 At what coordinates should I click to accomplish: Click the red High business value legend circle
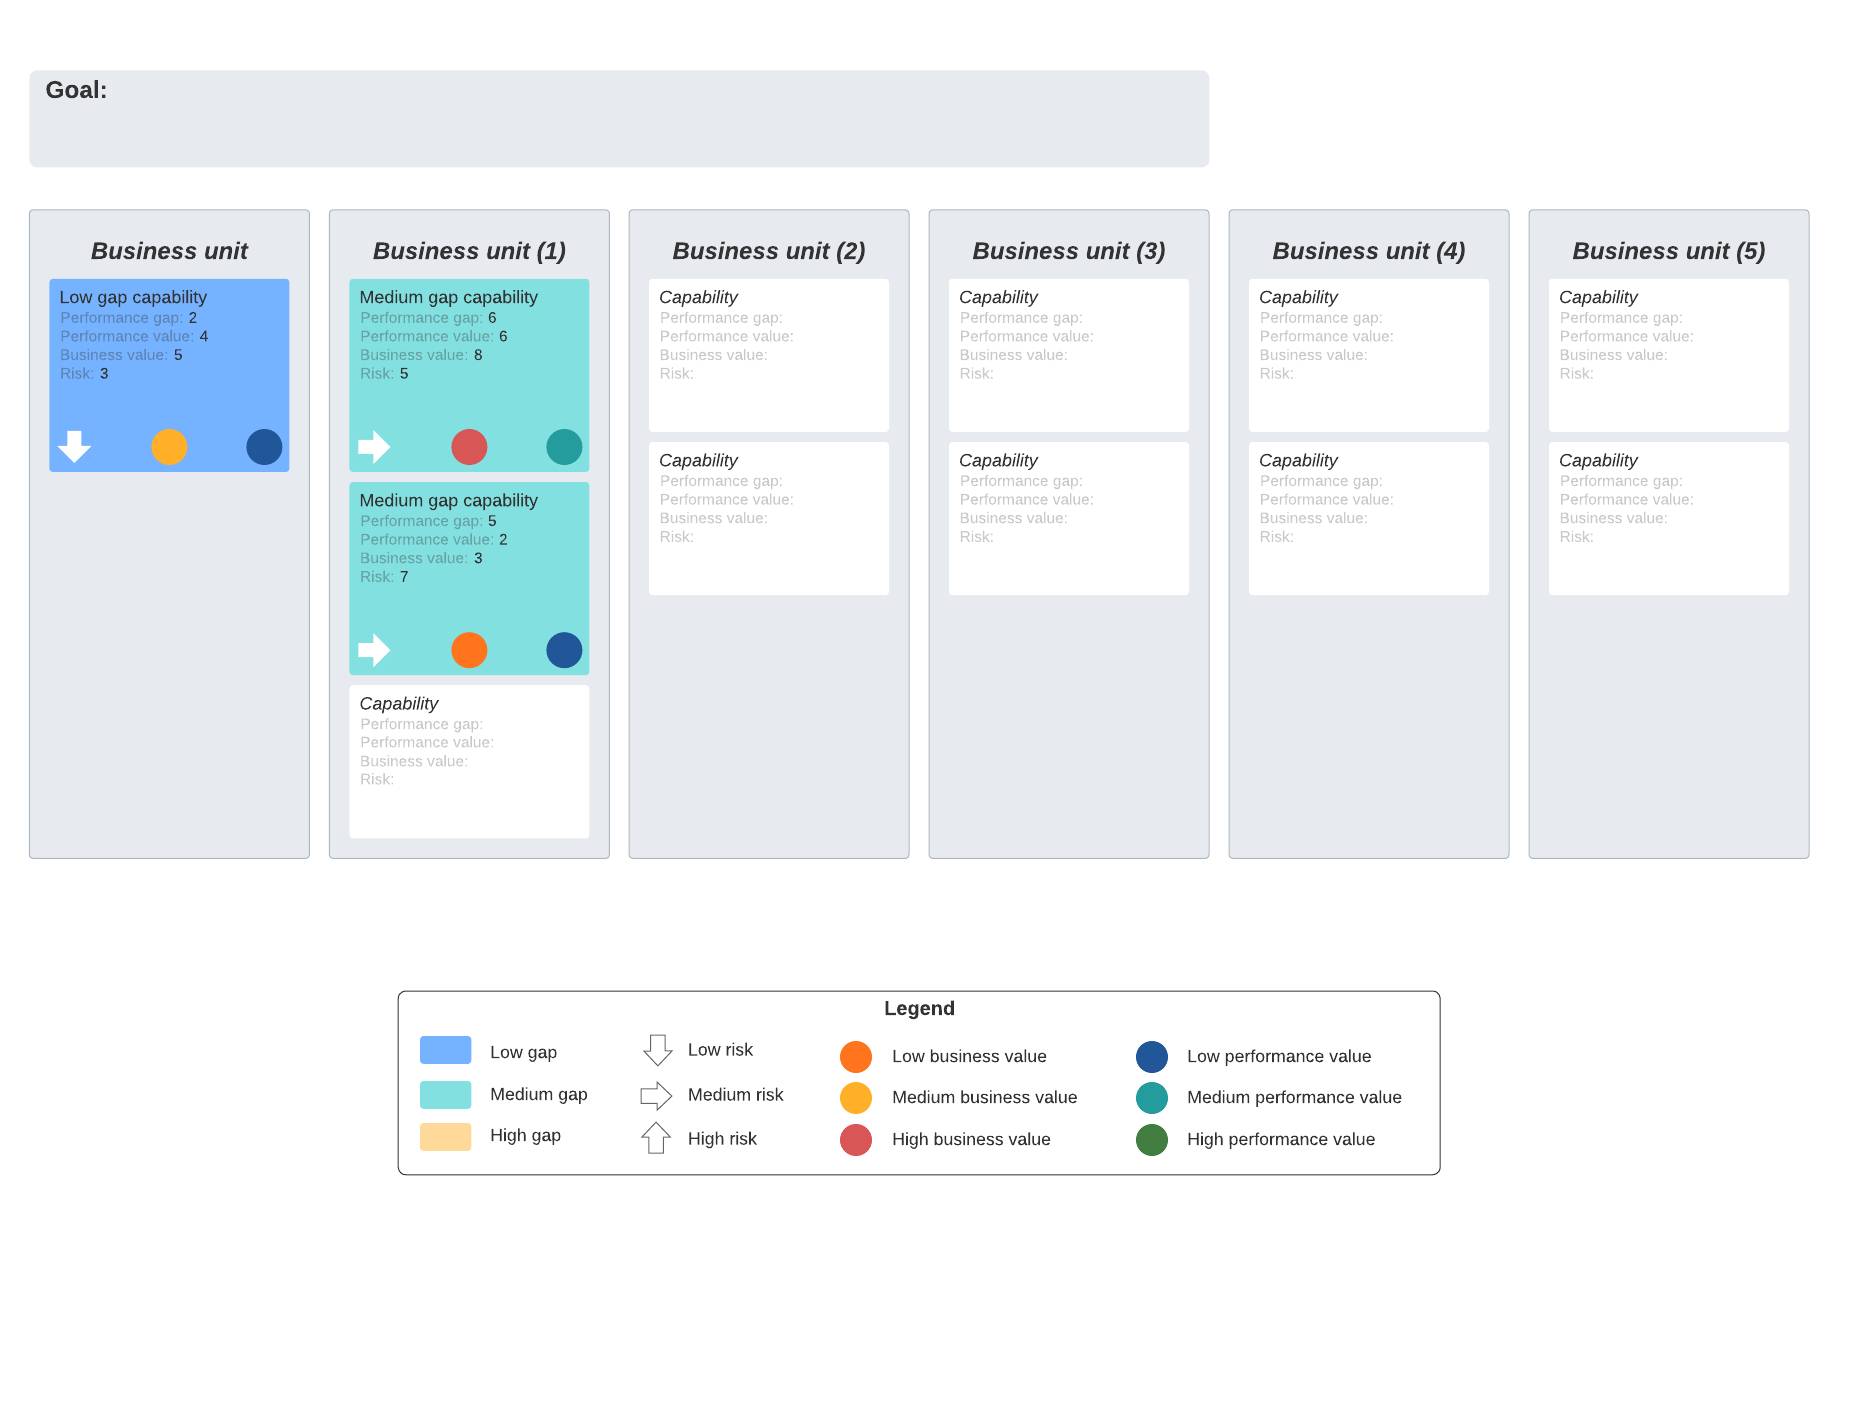(856, 1140)
